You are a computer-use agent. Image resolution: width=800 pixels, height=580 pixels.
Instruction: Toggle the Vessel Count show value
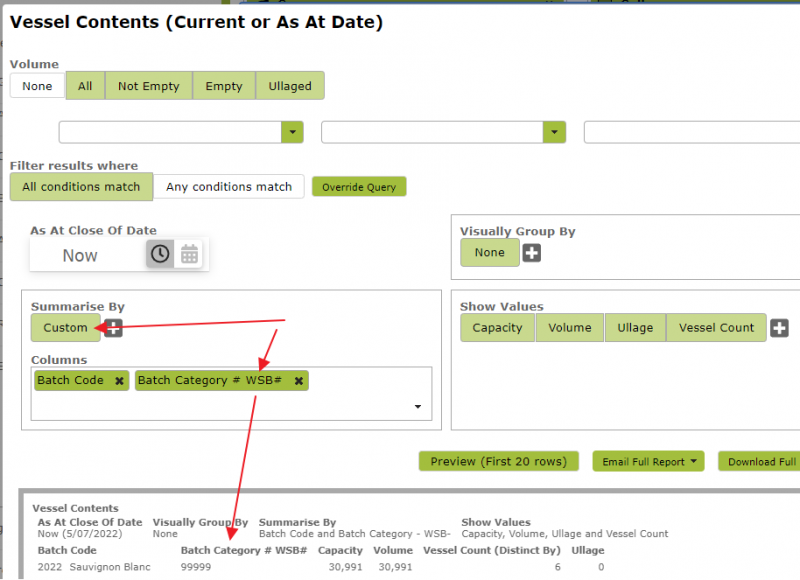[716, 328]
